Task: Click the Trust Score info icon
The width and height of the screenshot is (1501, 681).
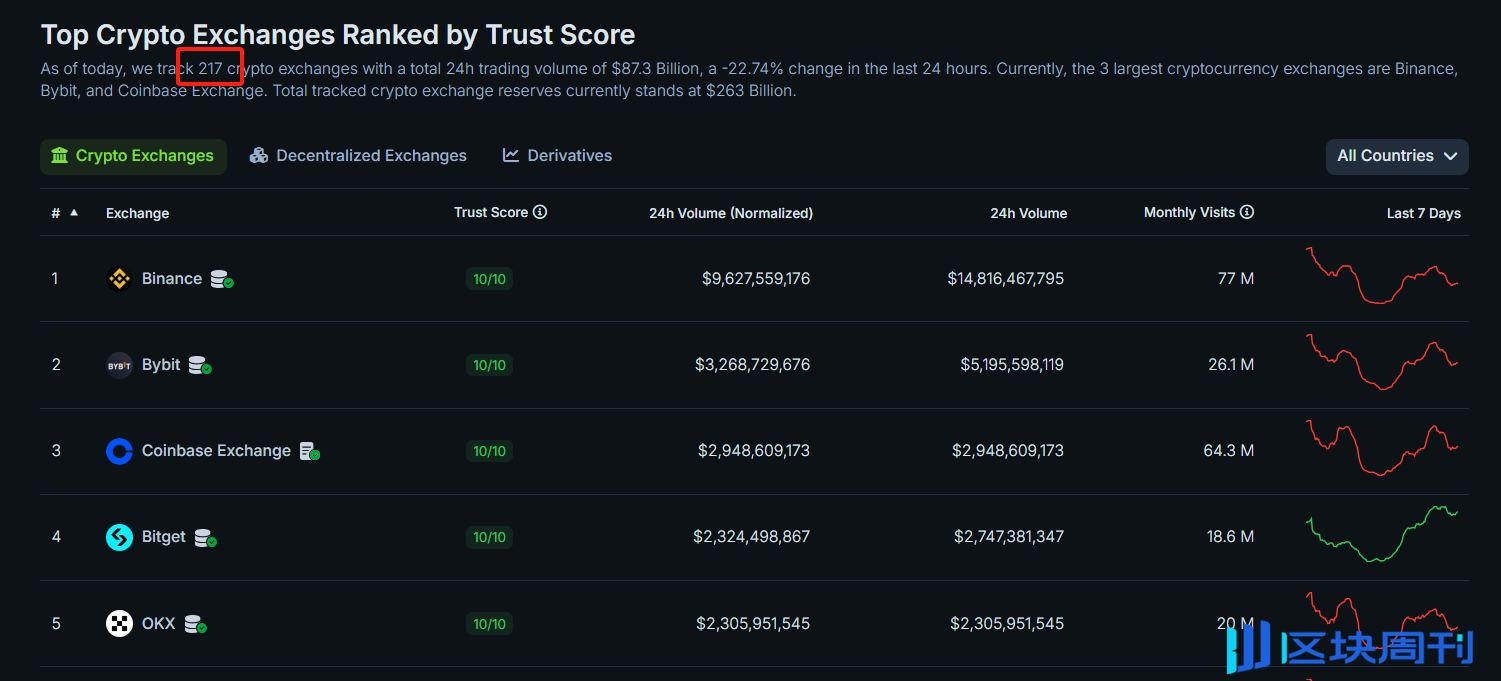Action: coord(540,212)
